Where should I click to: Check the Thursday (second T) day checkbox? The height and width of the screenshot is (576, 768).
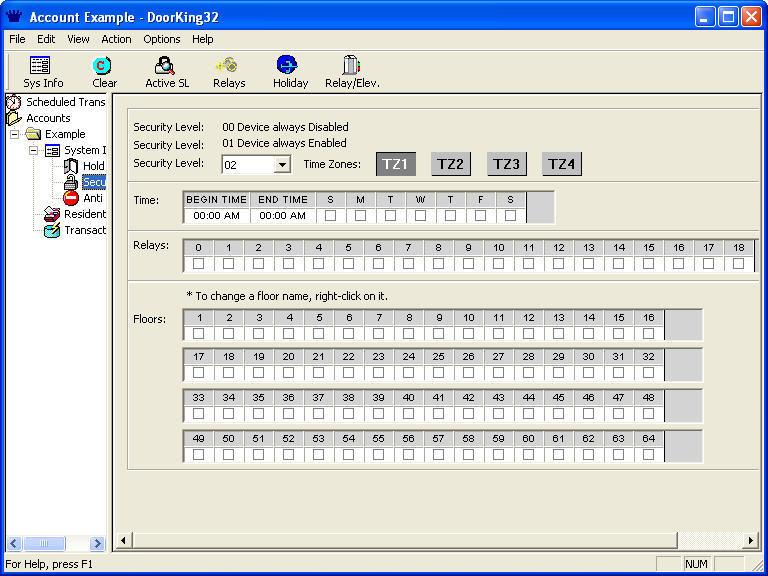[451, 216]
